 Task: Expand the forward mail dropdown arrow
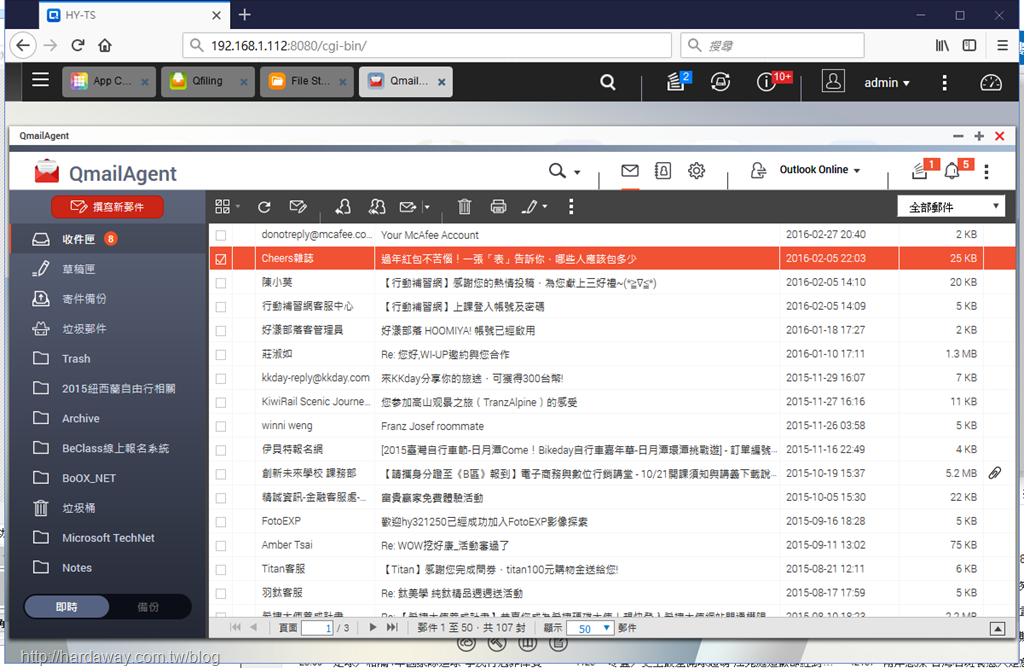pos(427,207)
